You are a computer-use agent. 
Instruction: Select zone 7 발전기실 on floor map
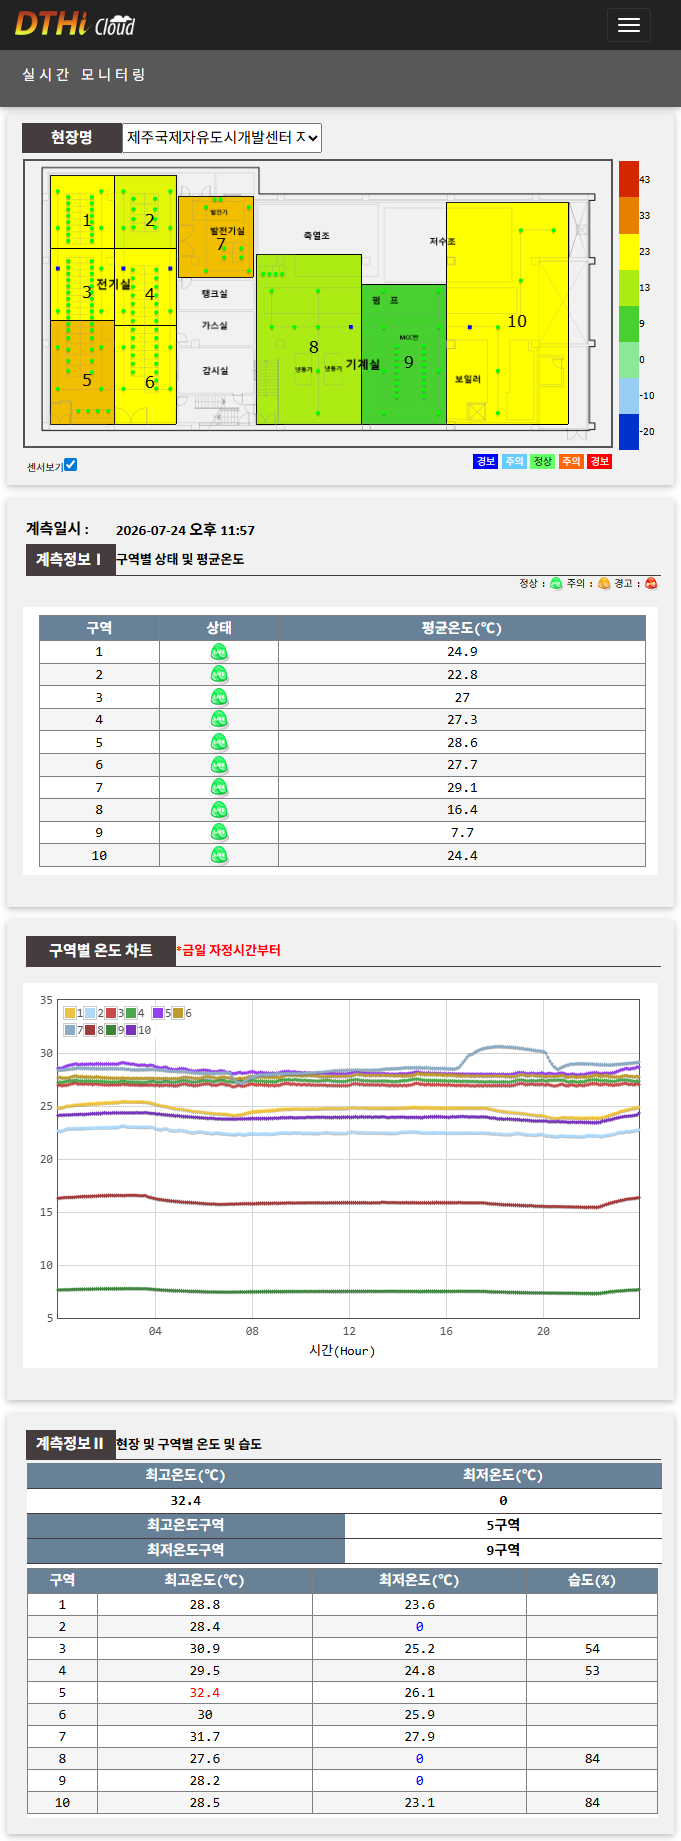pyautogui.click(x=216, y=237)
